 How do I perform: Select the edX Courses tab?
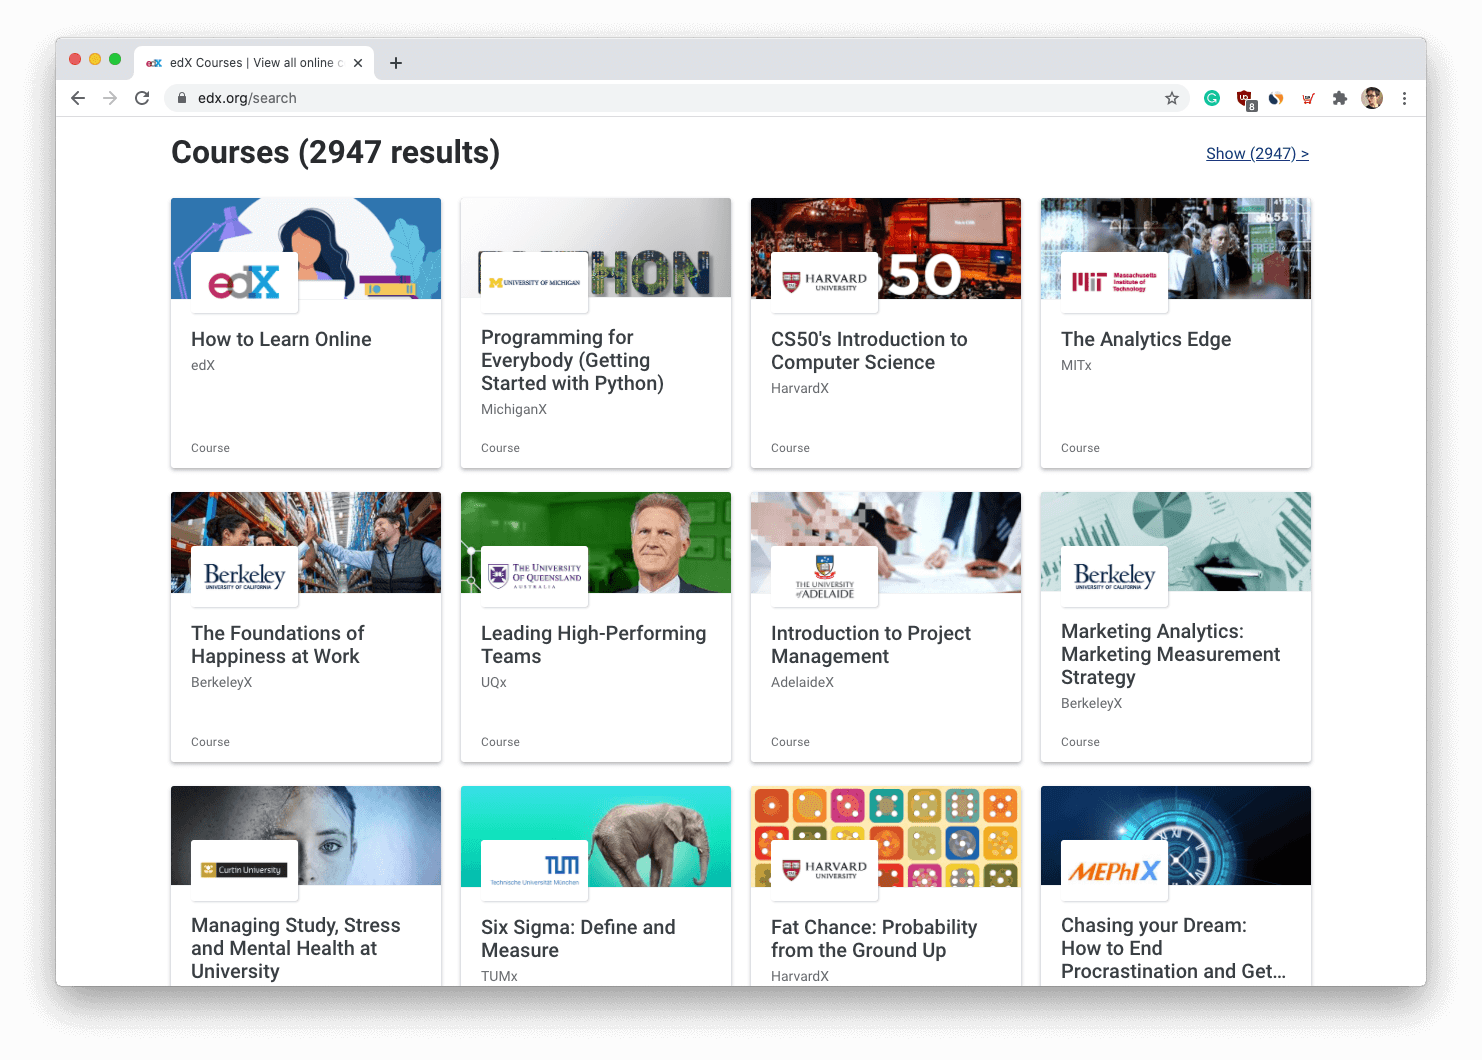[x=254, y=62]
